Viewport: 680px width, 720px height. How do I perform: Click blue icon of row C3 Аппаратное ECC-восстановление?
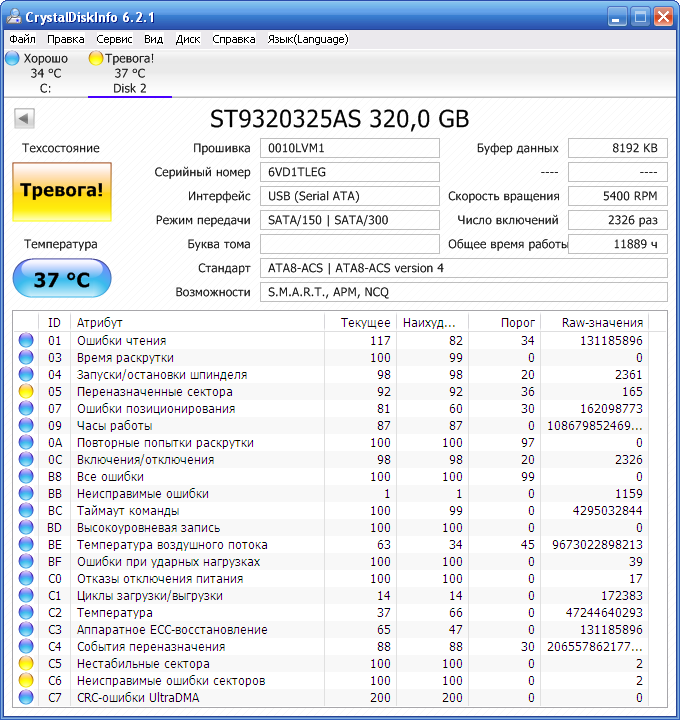26,629
